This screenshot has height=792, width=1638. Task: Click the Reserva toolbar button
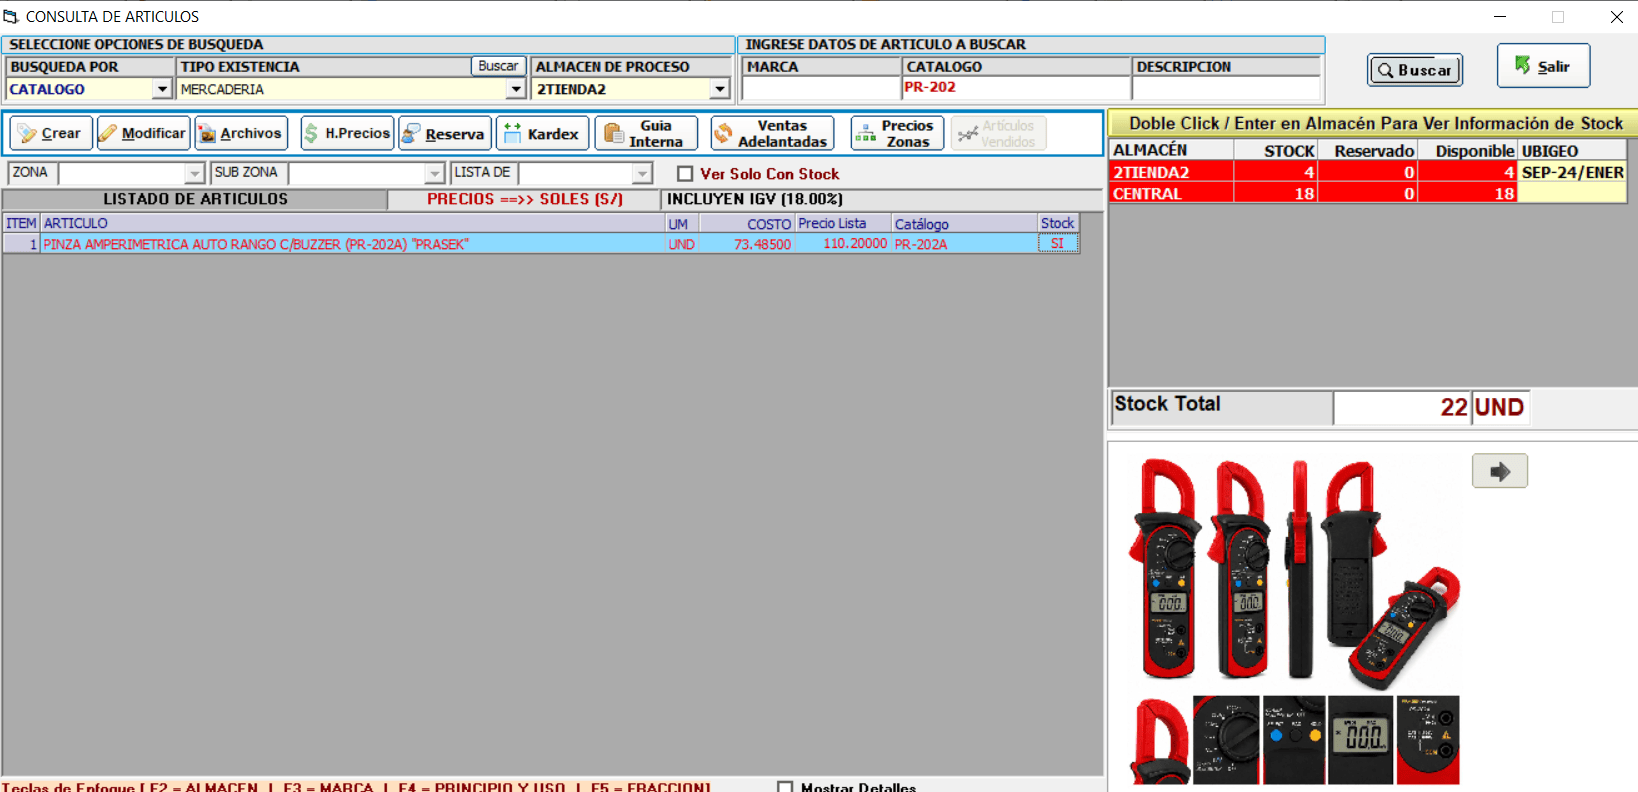click(x=445, y=133)
